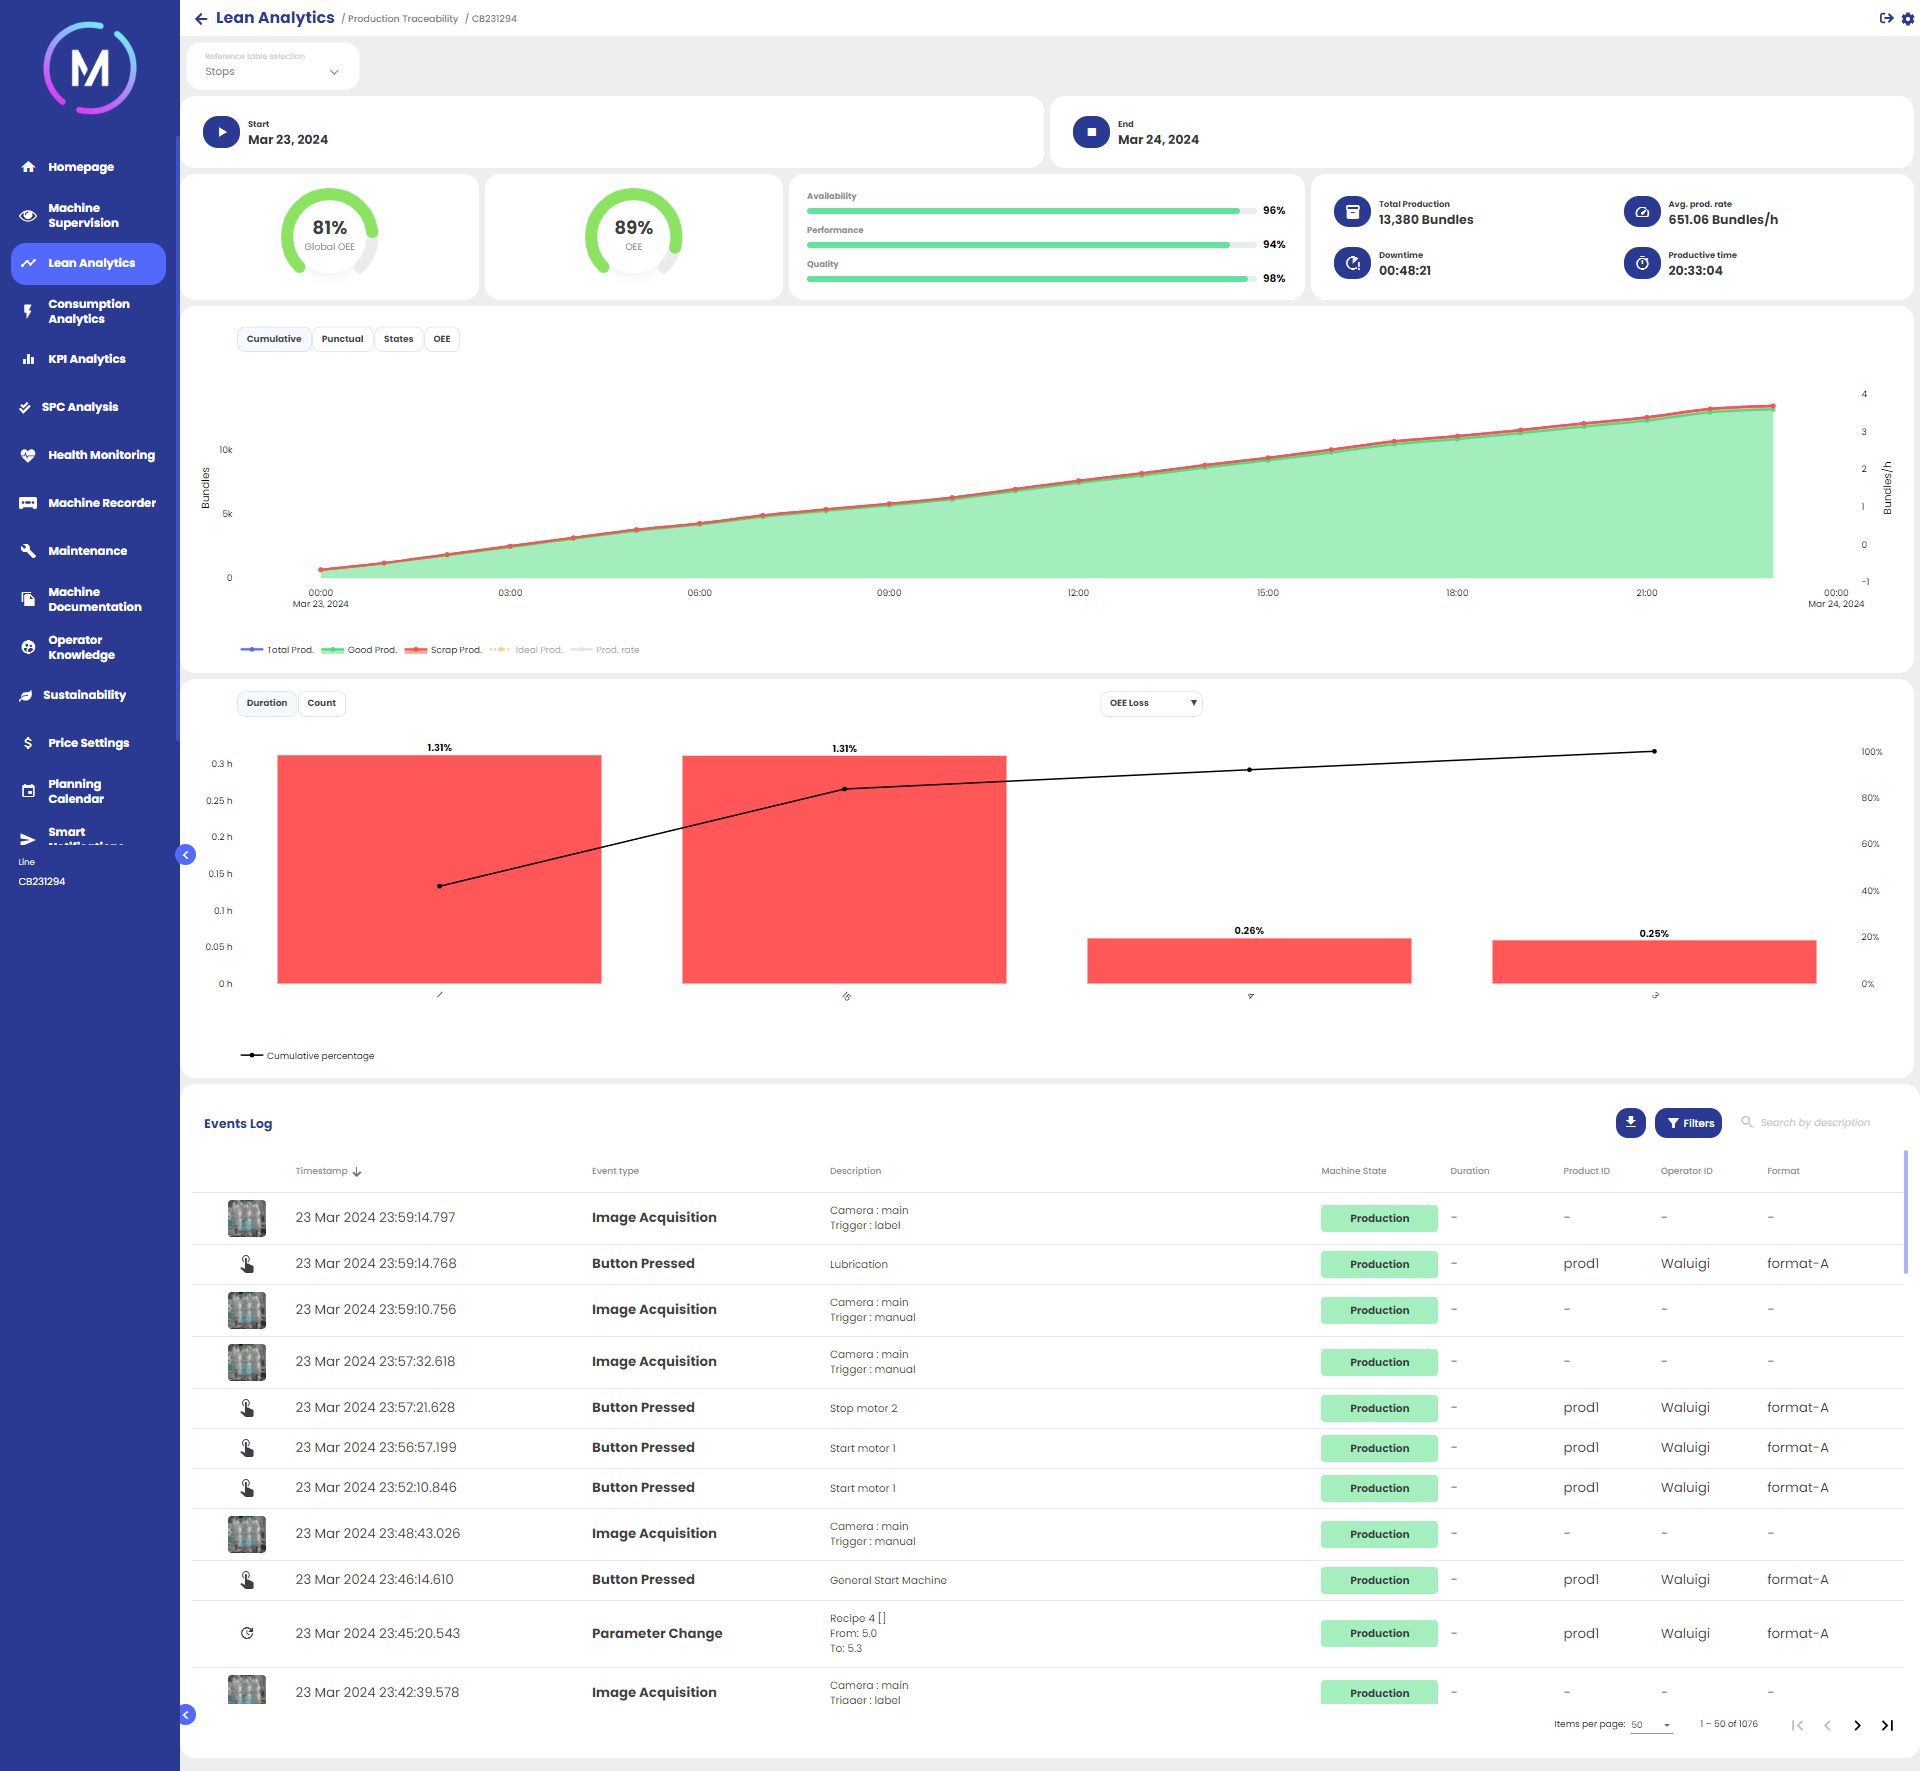Click the Start date play button

coord(221,132)
